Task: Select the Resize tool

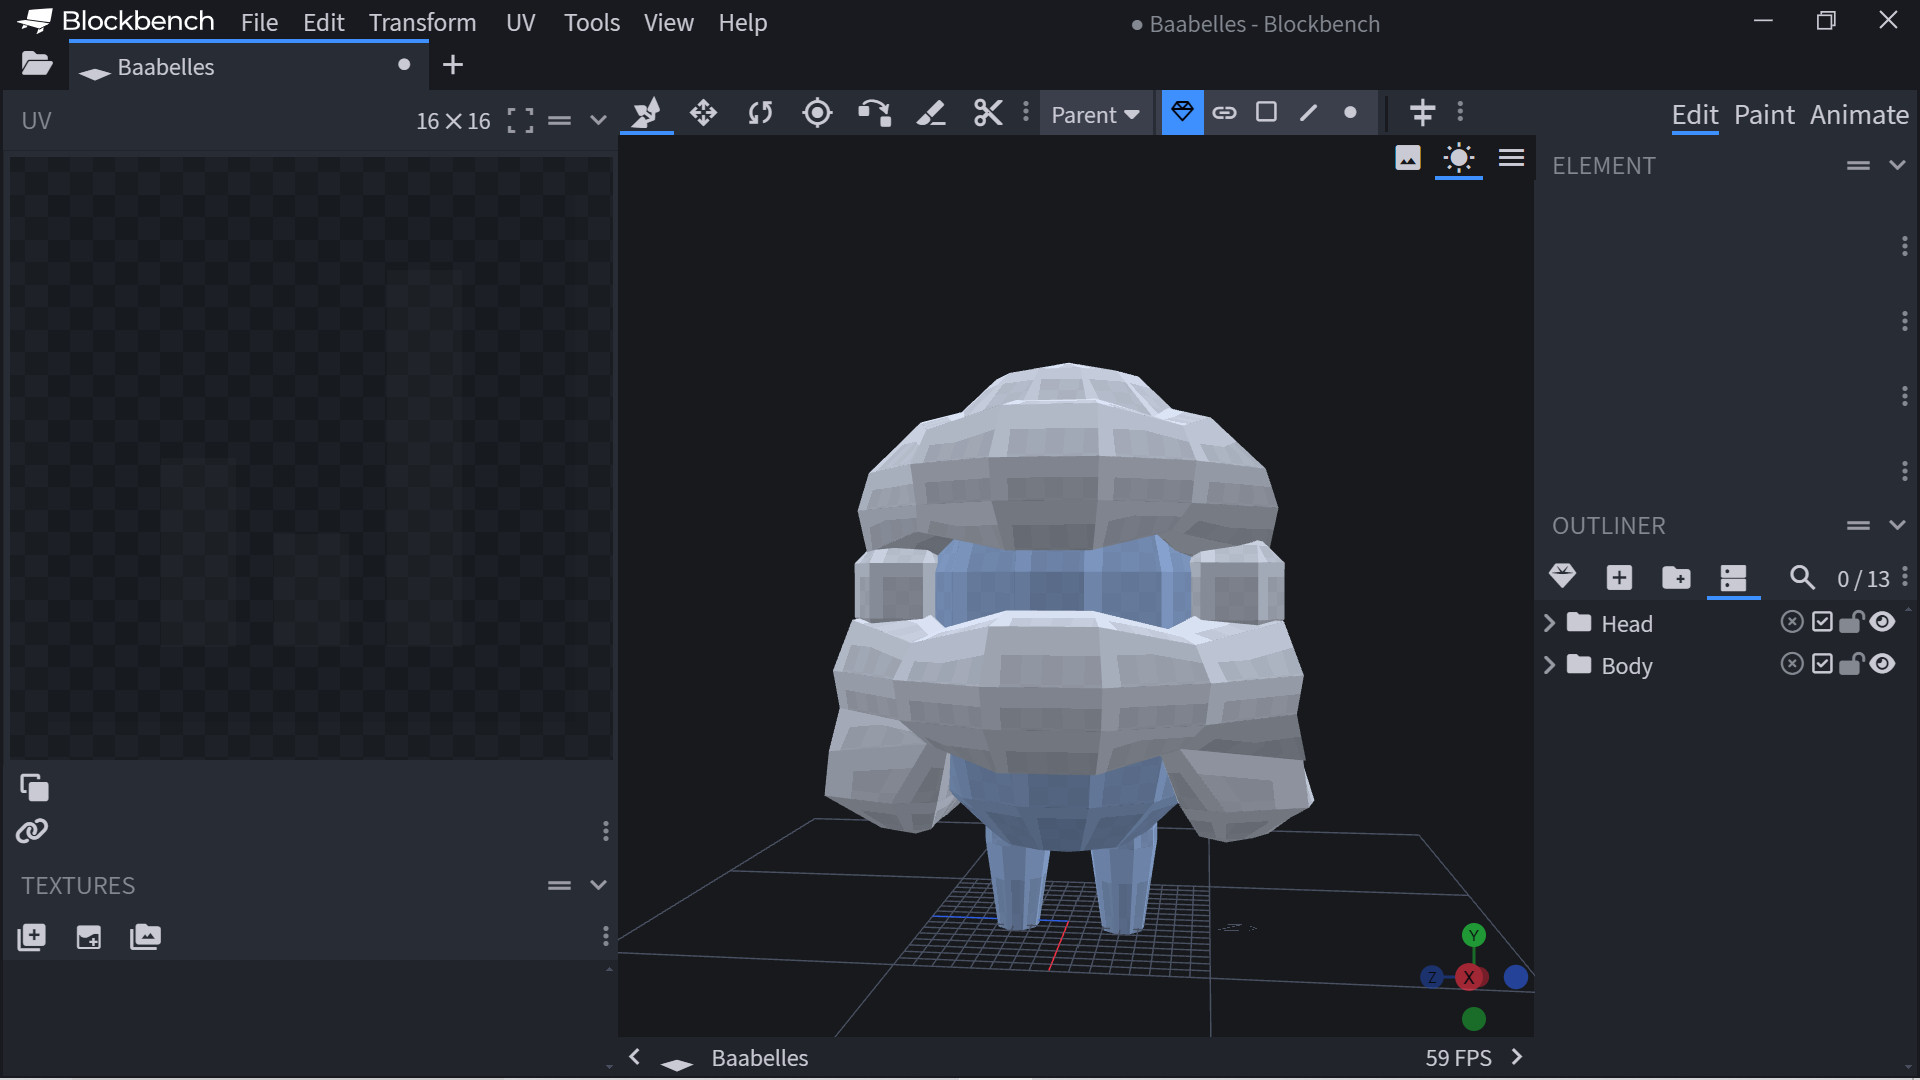Action: (703, 113)
